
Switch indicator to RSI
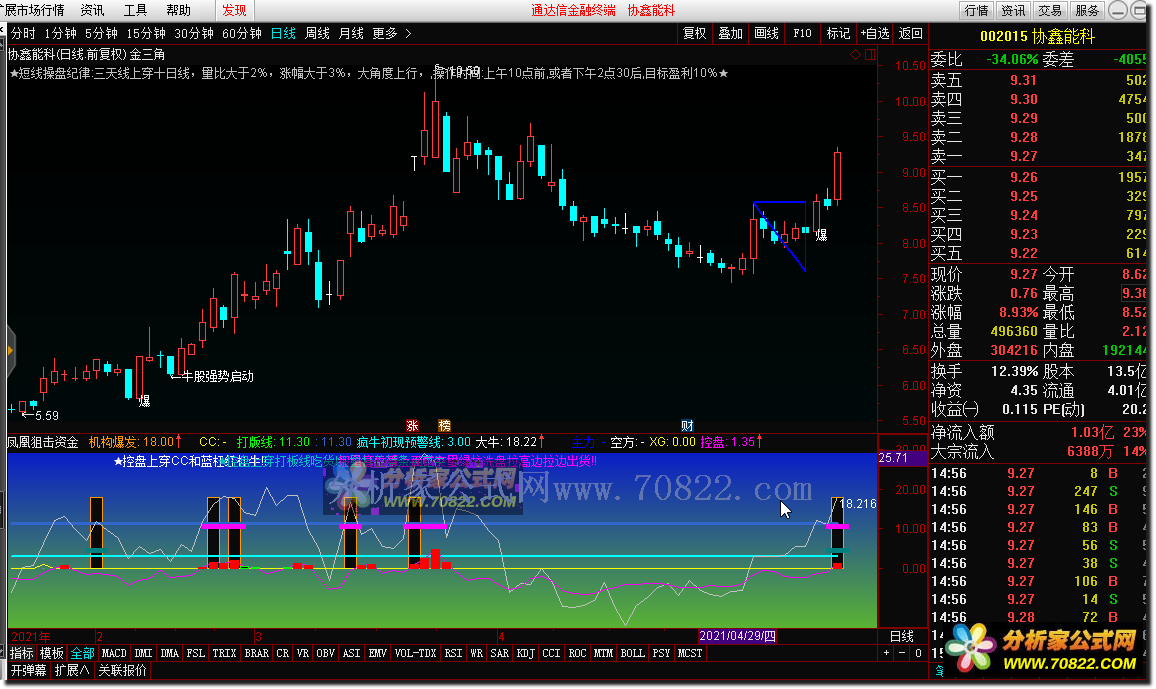click(x=453, y=653)
